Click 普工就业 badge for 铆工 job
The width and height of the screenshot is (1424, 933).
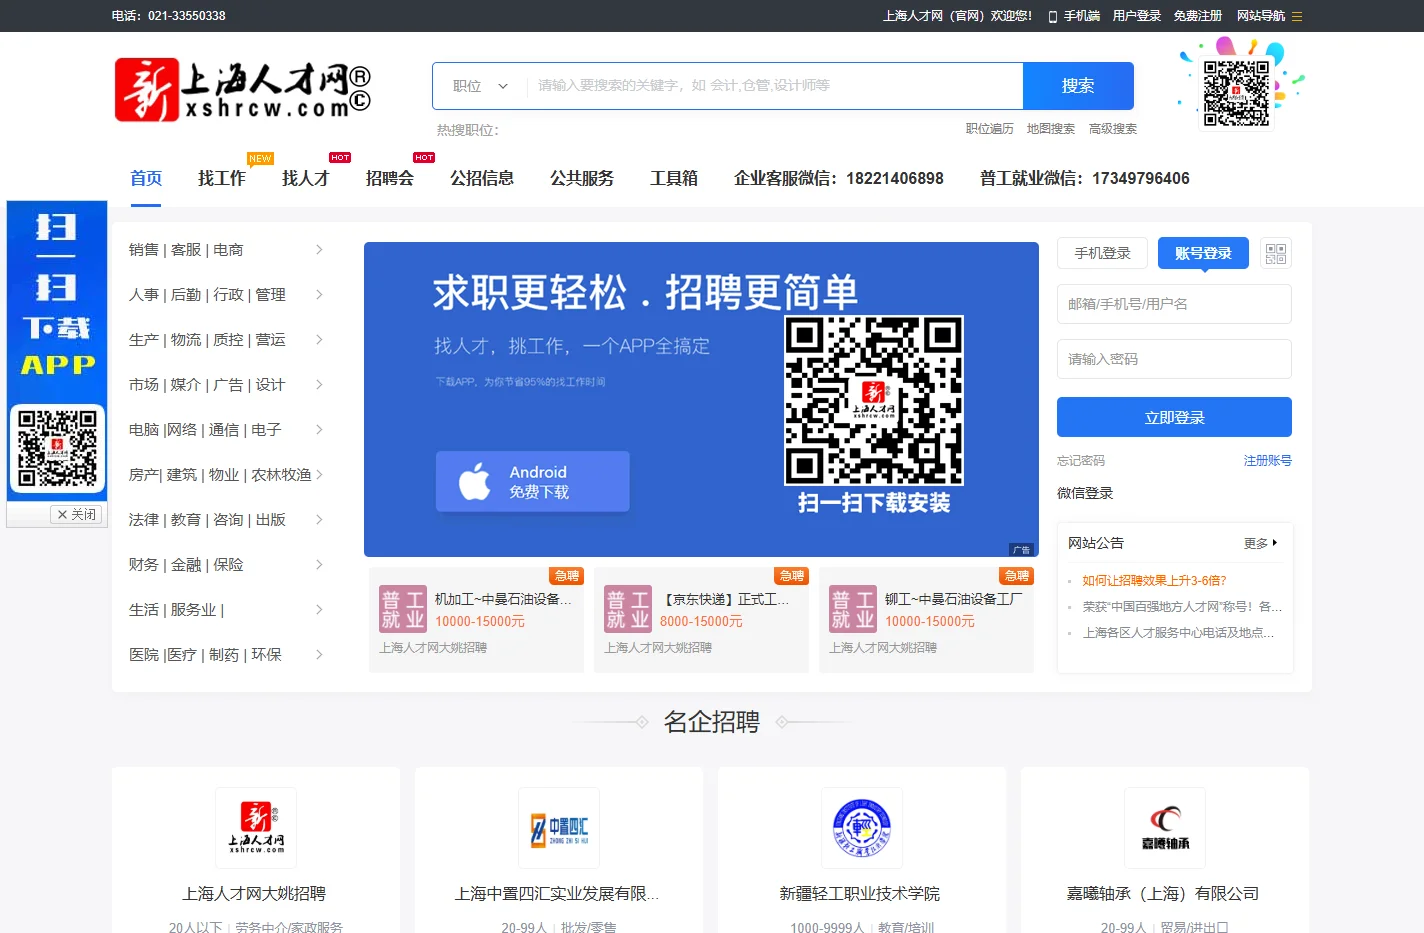pos(853,609)
